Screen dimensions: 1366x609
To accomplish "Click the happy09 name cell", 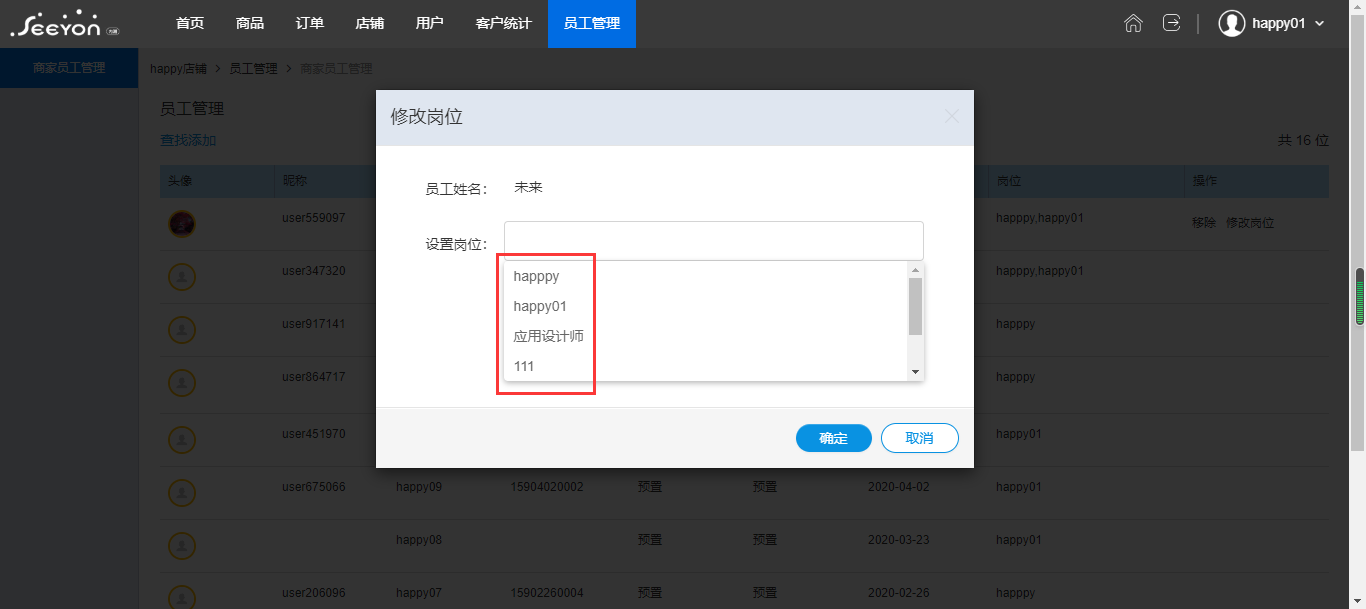I will (419, 487).
